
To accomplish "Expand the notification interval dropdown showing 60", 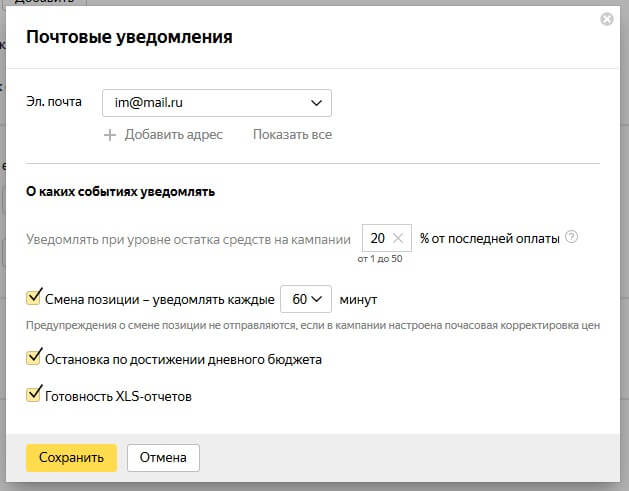I will (305, 299).
